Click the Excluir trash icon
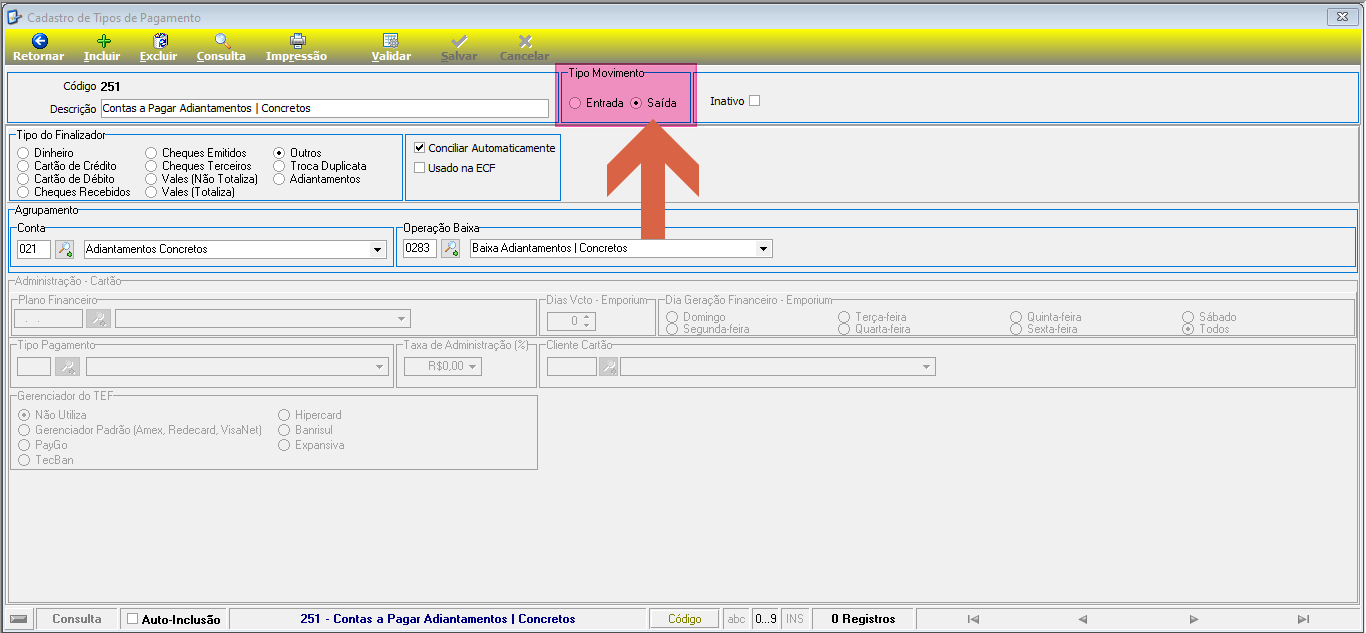This screenshot has height=633, width=1366. [x=159, y=41]
